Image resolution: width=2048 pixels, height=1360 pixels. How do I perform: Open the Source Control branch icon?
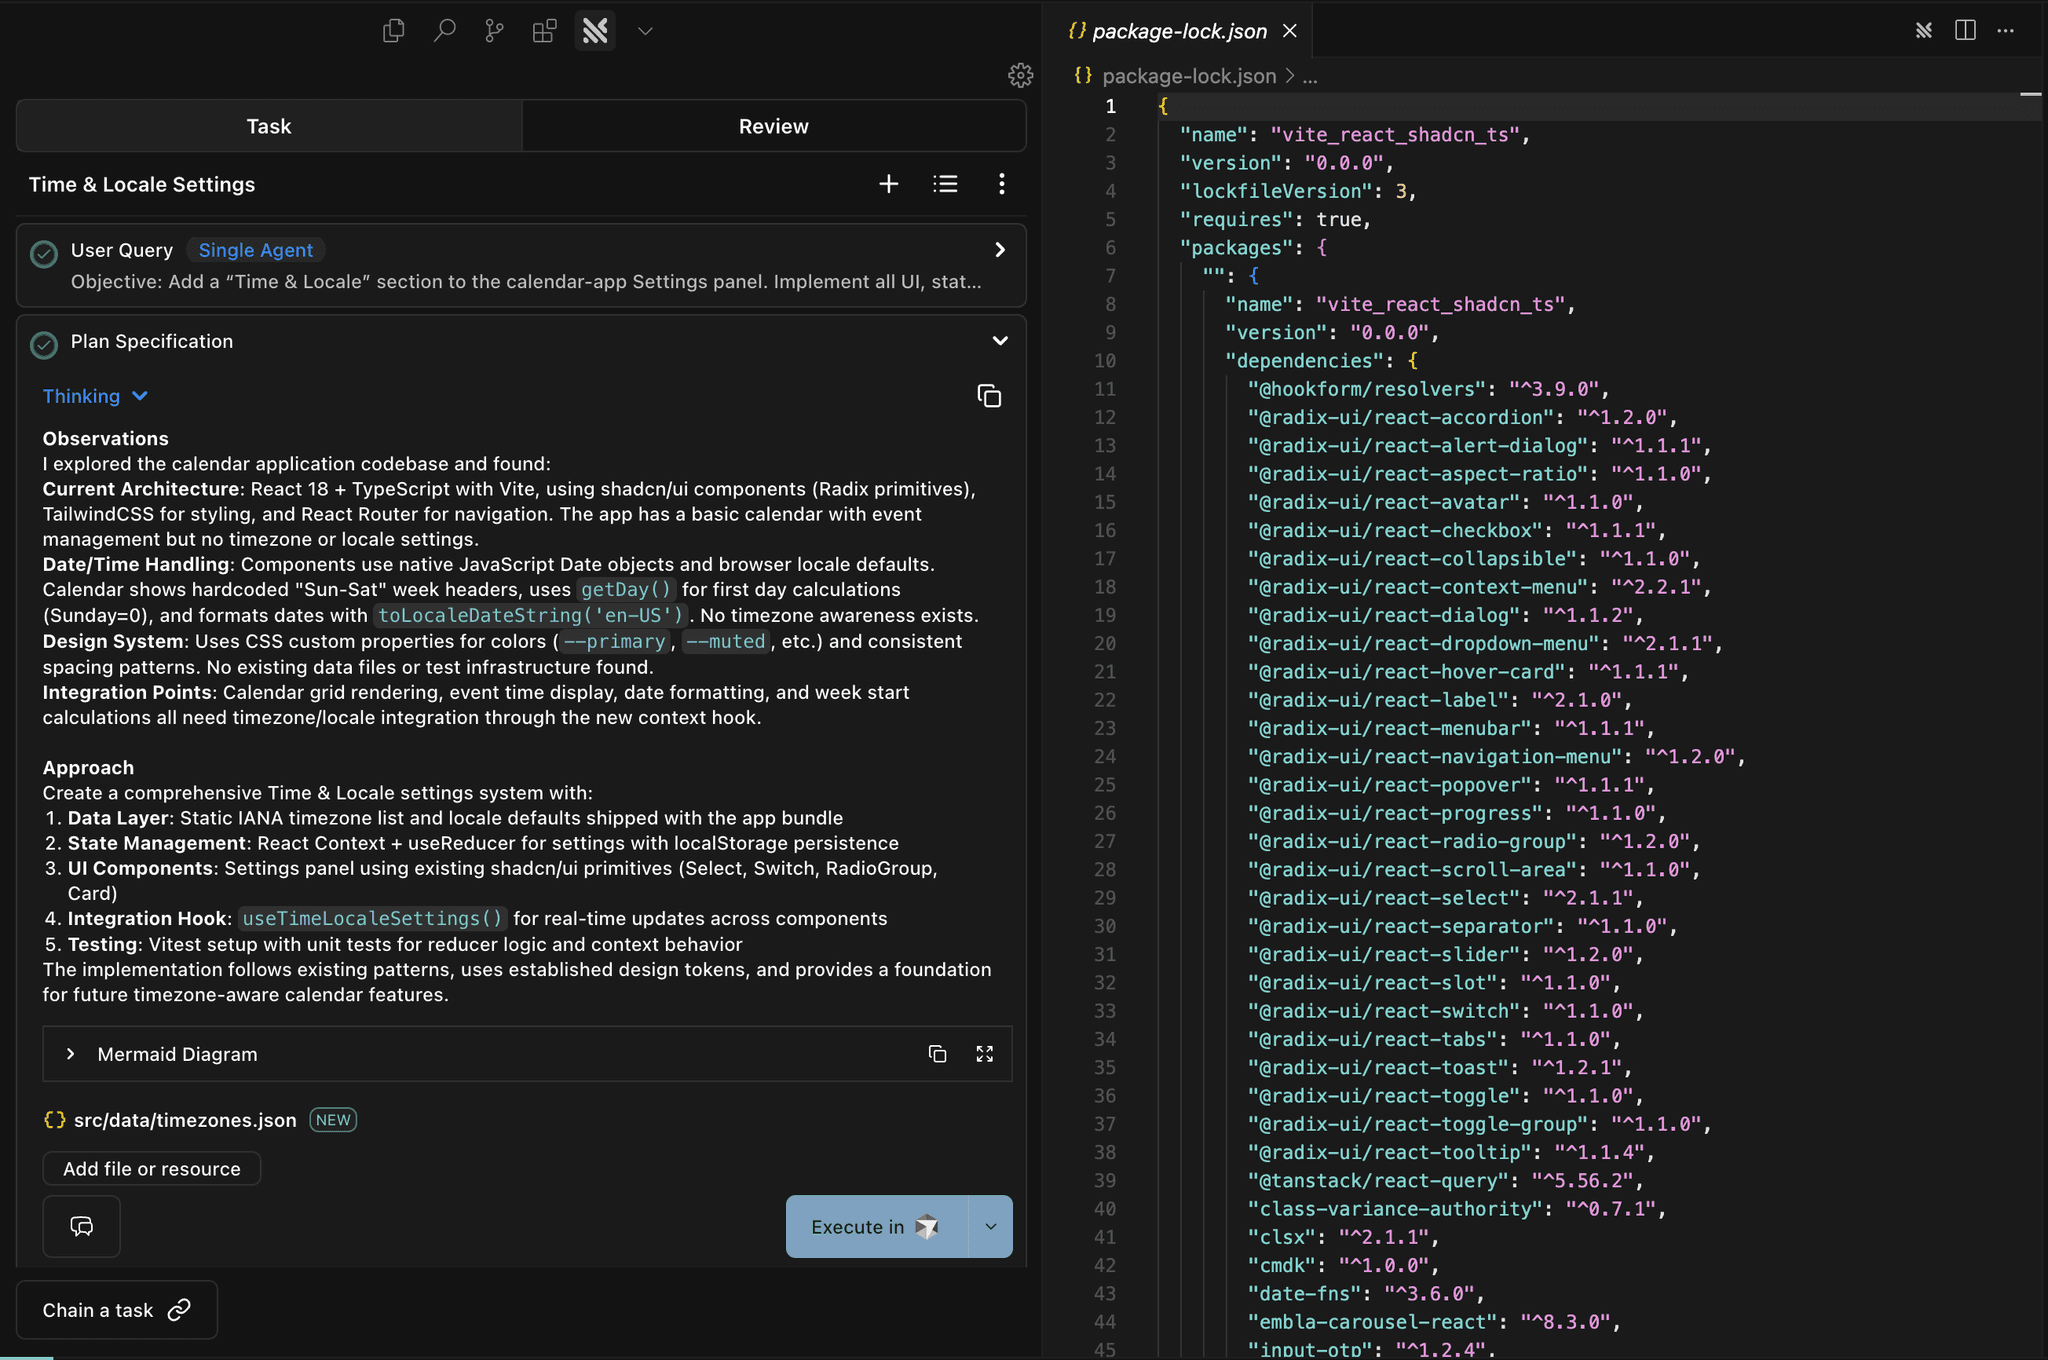[x=494, y=31]
